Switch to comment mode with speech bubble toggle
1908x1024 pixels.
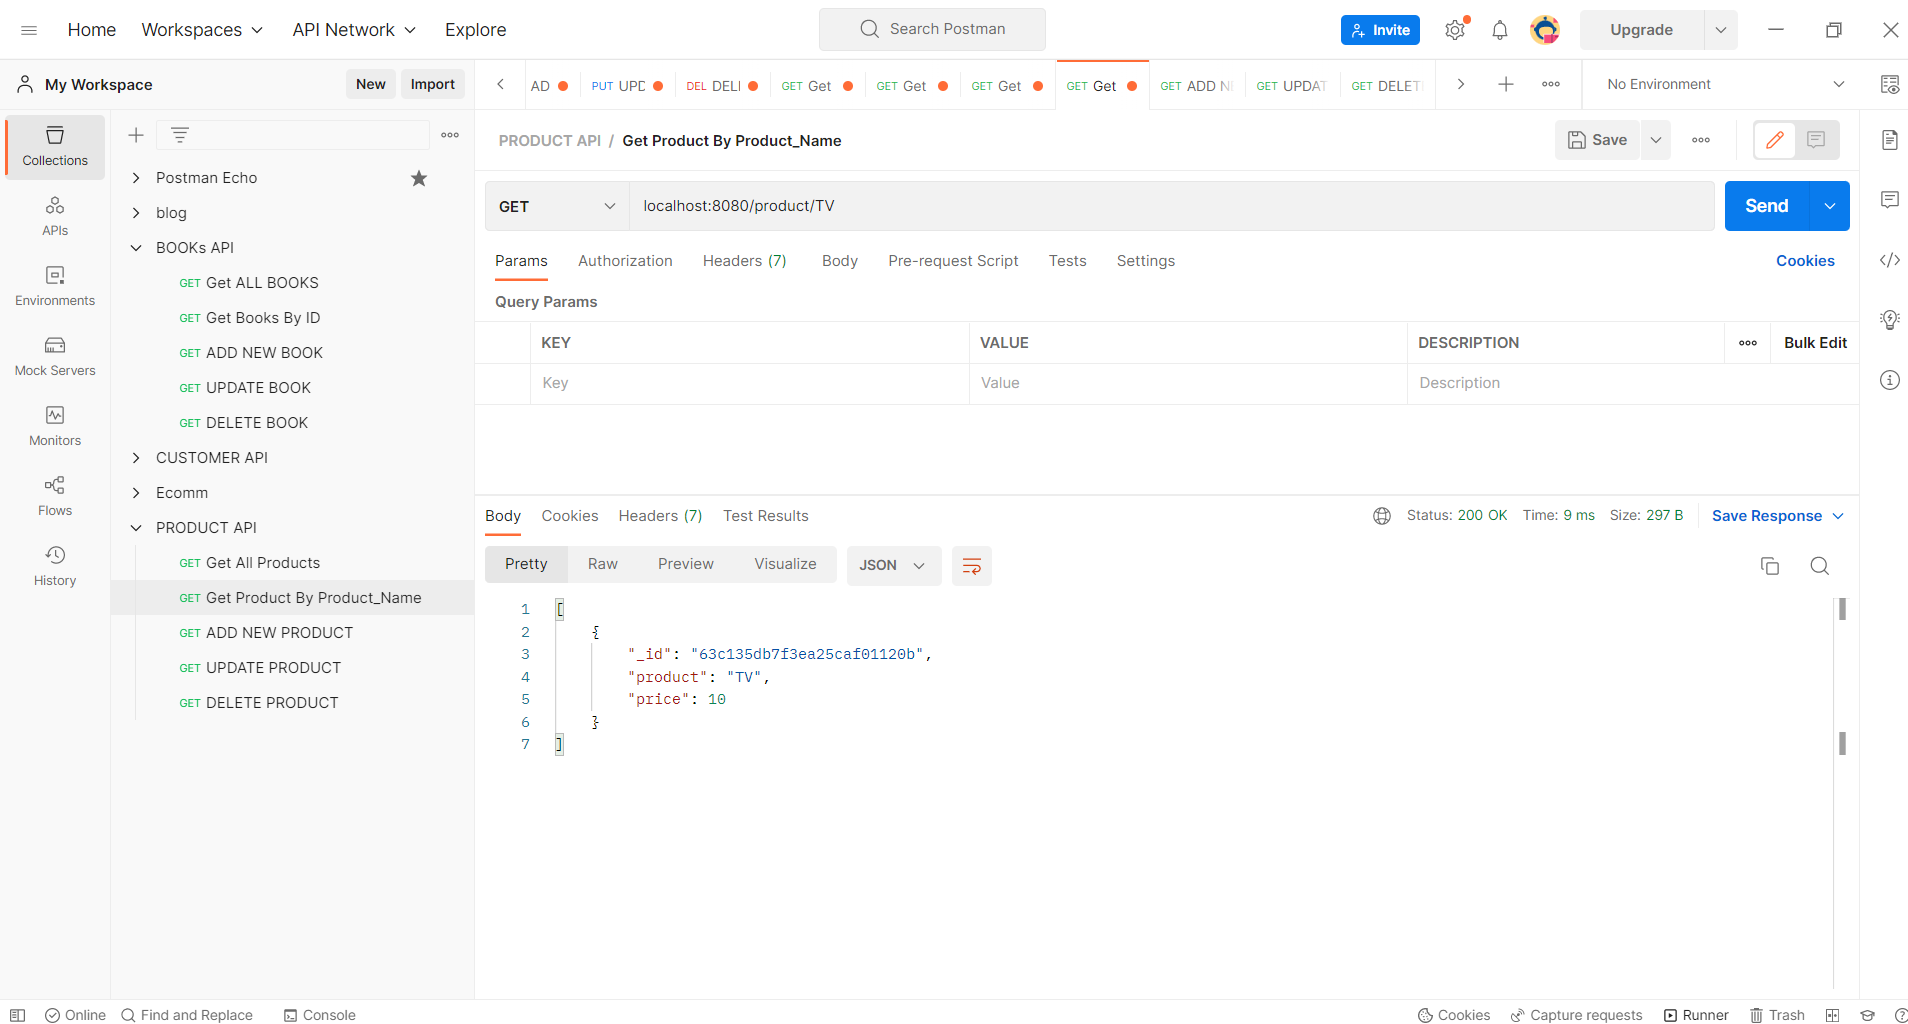[x=1814, y=140]
